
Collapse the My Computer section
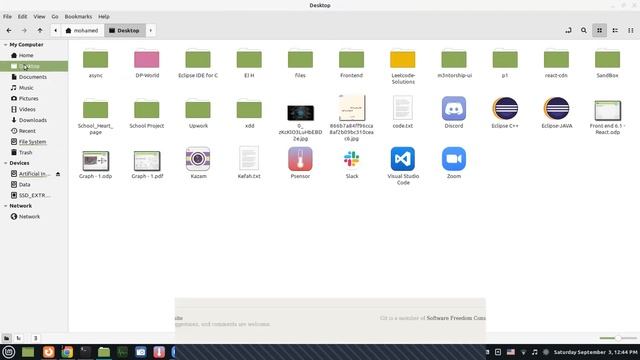pos(5,44)
